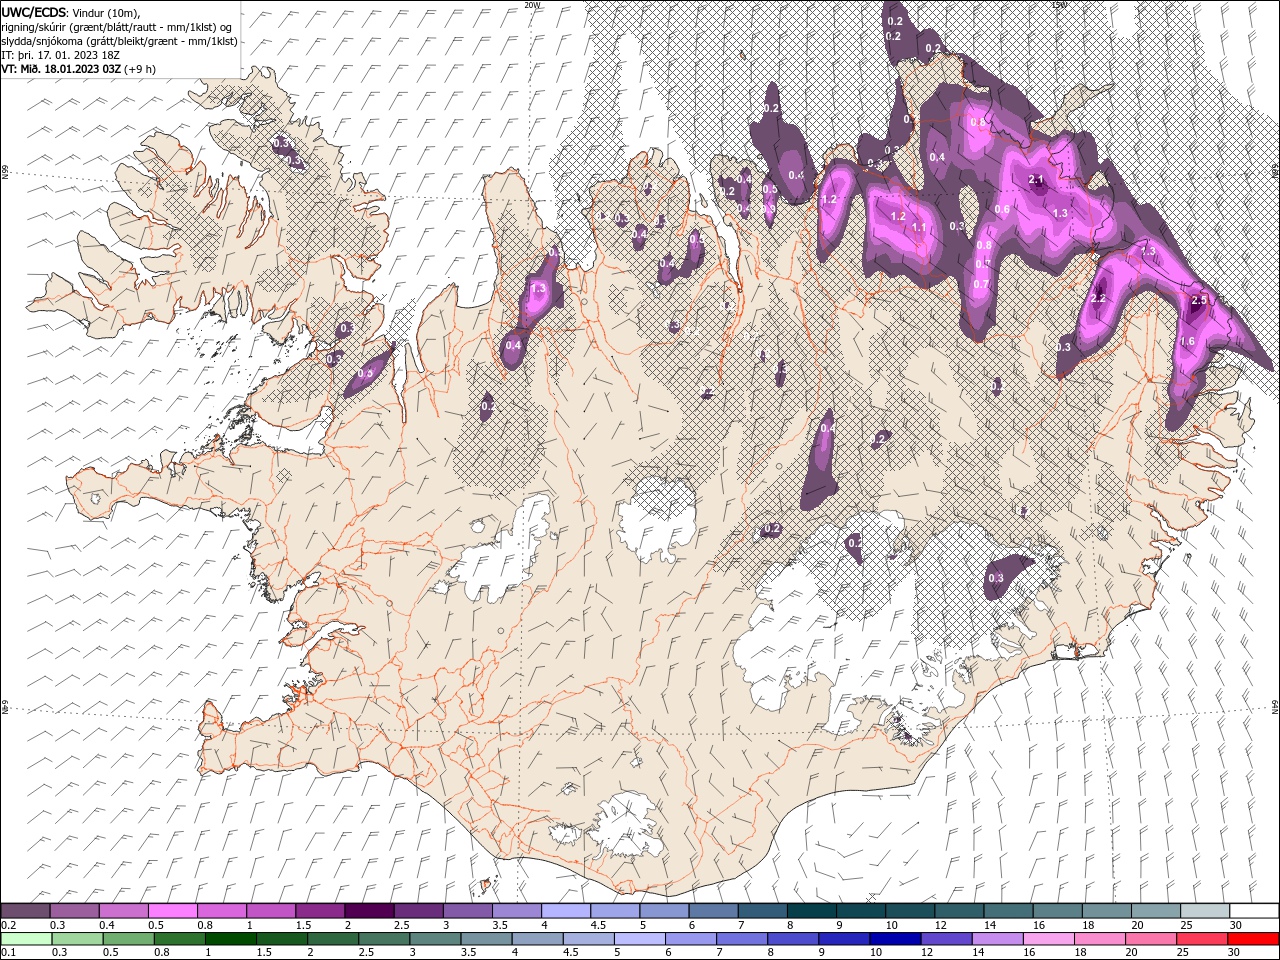1280x960 pixels.
Task: Click top-row lavender swatch between 4 and 4.5
Action: pos(566,911)
